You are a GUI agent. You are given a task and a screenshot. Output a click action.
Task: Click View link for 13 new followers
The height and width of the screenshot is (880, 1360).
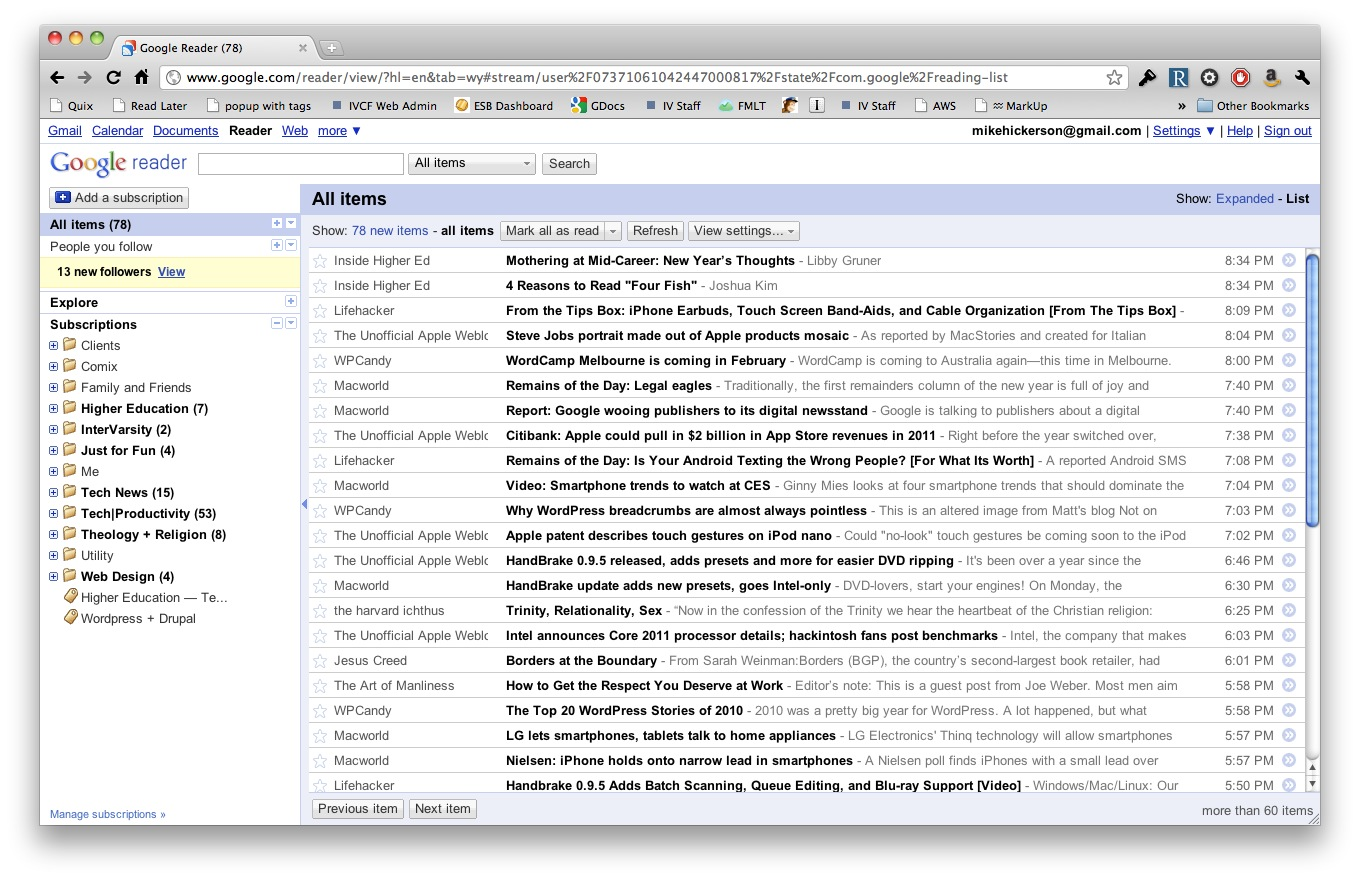click(x=171, y=272)
